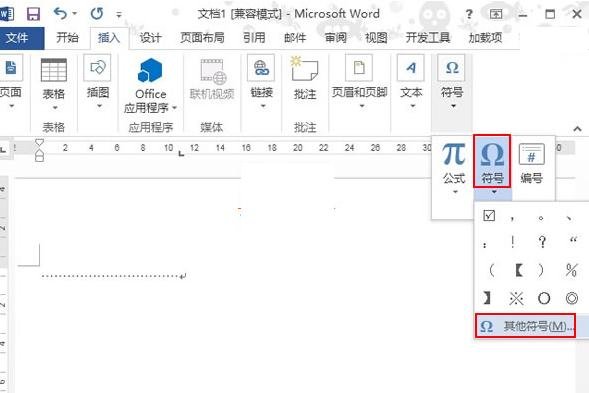Insert the left double quote symbol
Viewport: 589px width, 393px height.
(x=573, y=240)
